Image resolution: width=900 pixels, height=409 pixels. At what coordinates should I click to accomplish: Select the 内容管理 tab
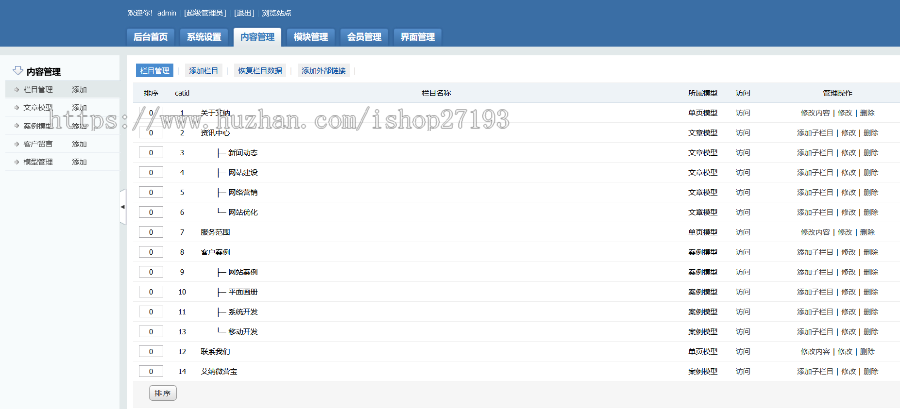tap(257, 37)
